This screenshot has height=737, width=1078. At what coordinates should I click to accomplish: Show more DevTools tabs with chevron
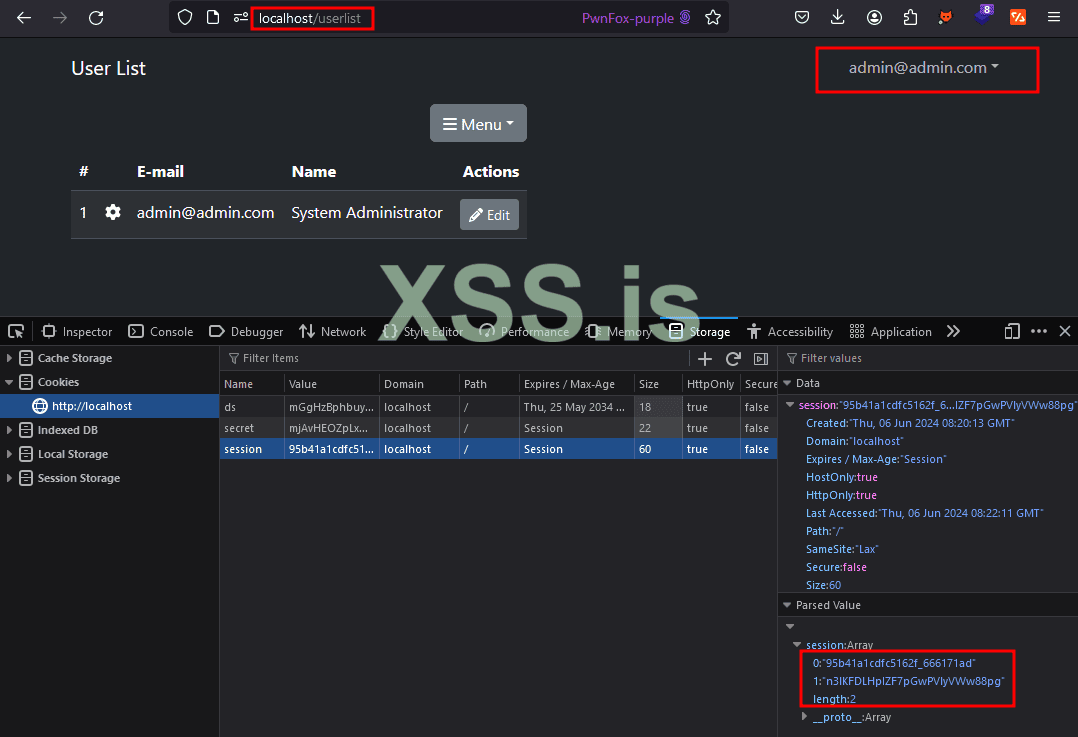point(953,332)
